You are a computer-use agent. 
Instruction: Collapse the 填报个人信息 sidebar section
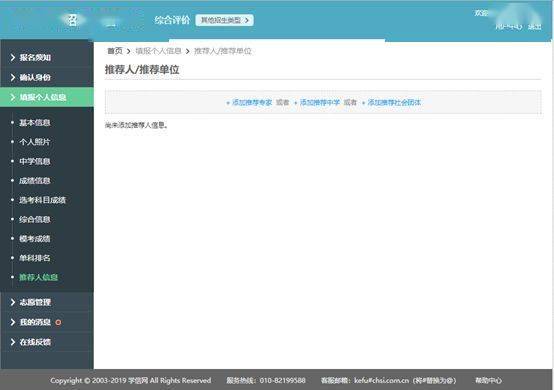click(47, 97)
